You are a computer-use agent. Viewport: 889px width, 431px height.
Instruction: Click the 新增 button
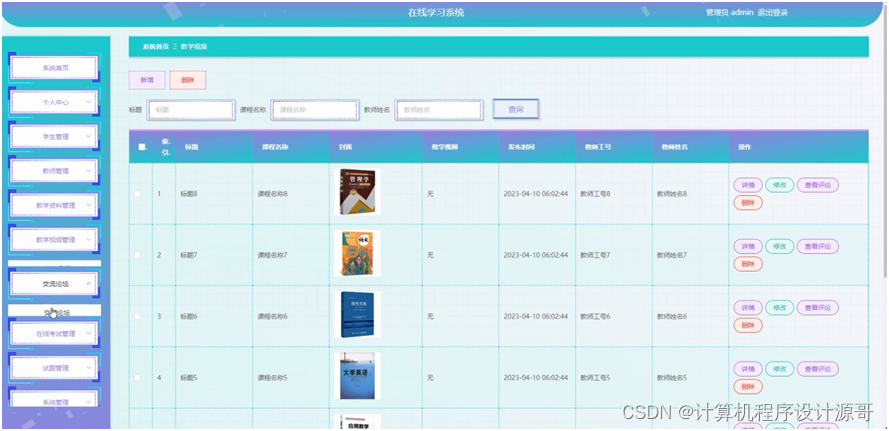(147, 80)
